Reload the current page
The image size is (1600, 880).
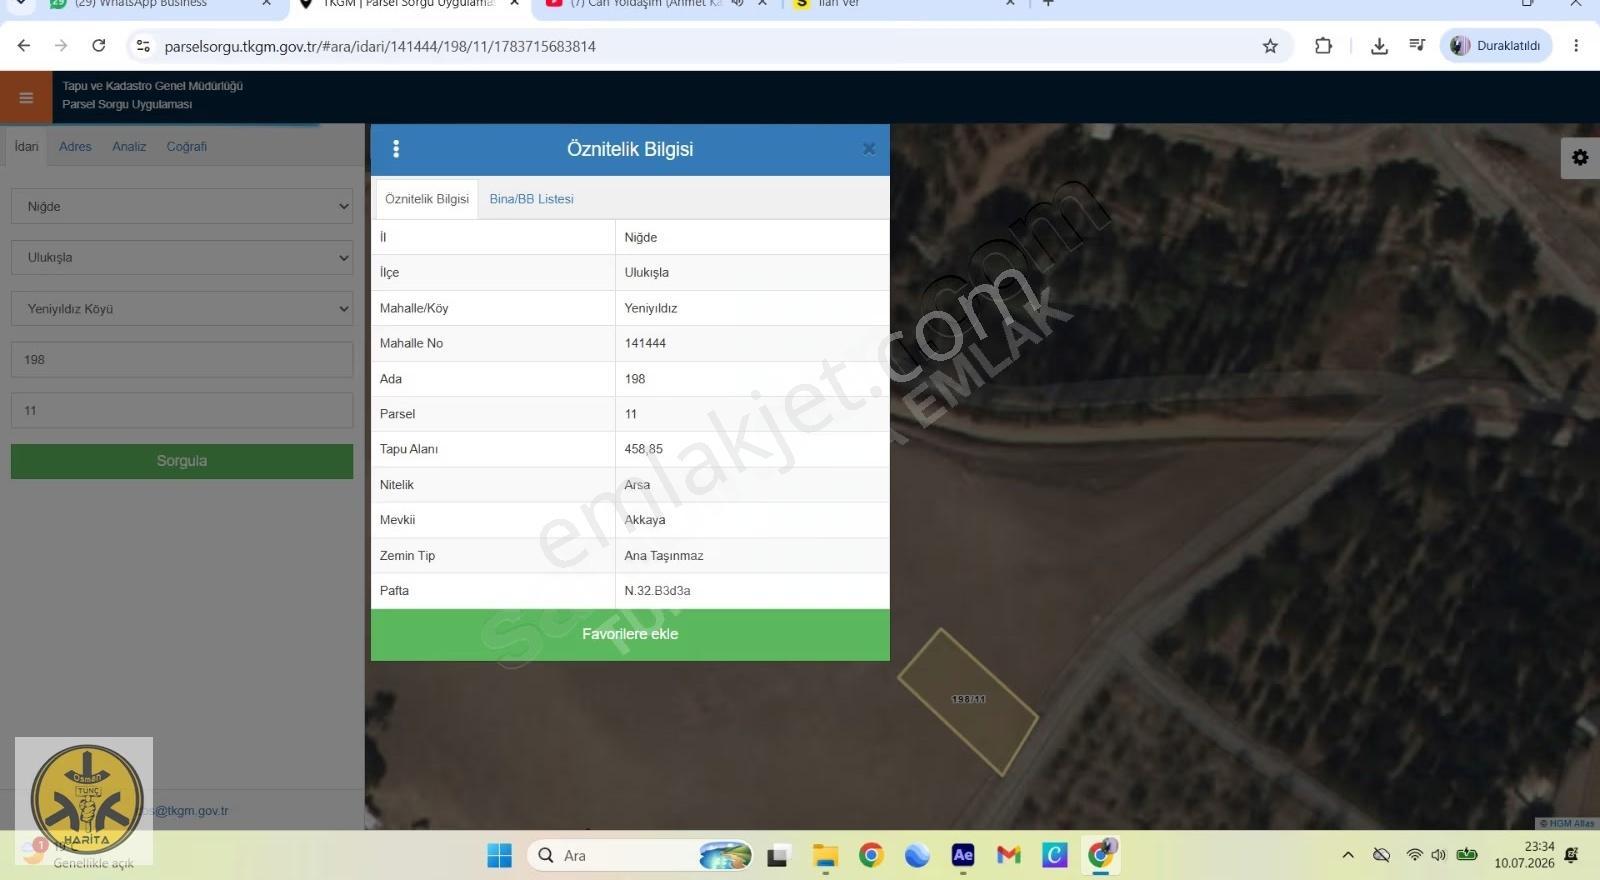click(x=99, y=46)
